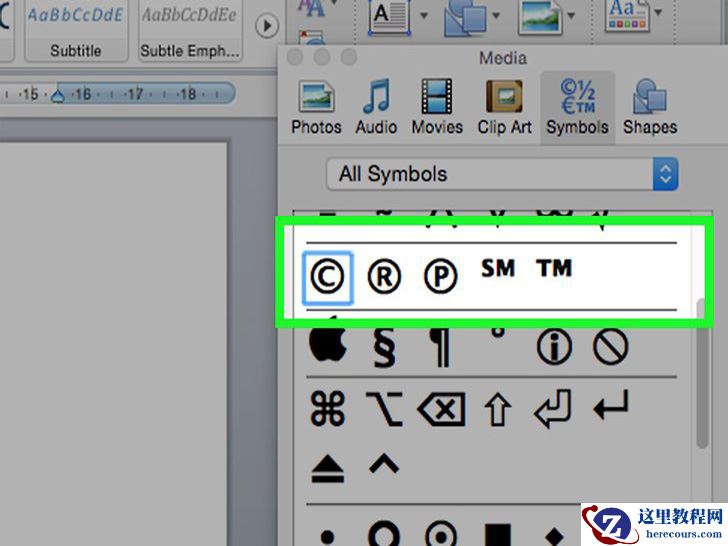Select the Symbols tab
This screenshot has height=546, width=728.
click(577, 107)
